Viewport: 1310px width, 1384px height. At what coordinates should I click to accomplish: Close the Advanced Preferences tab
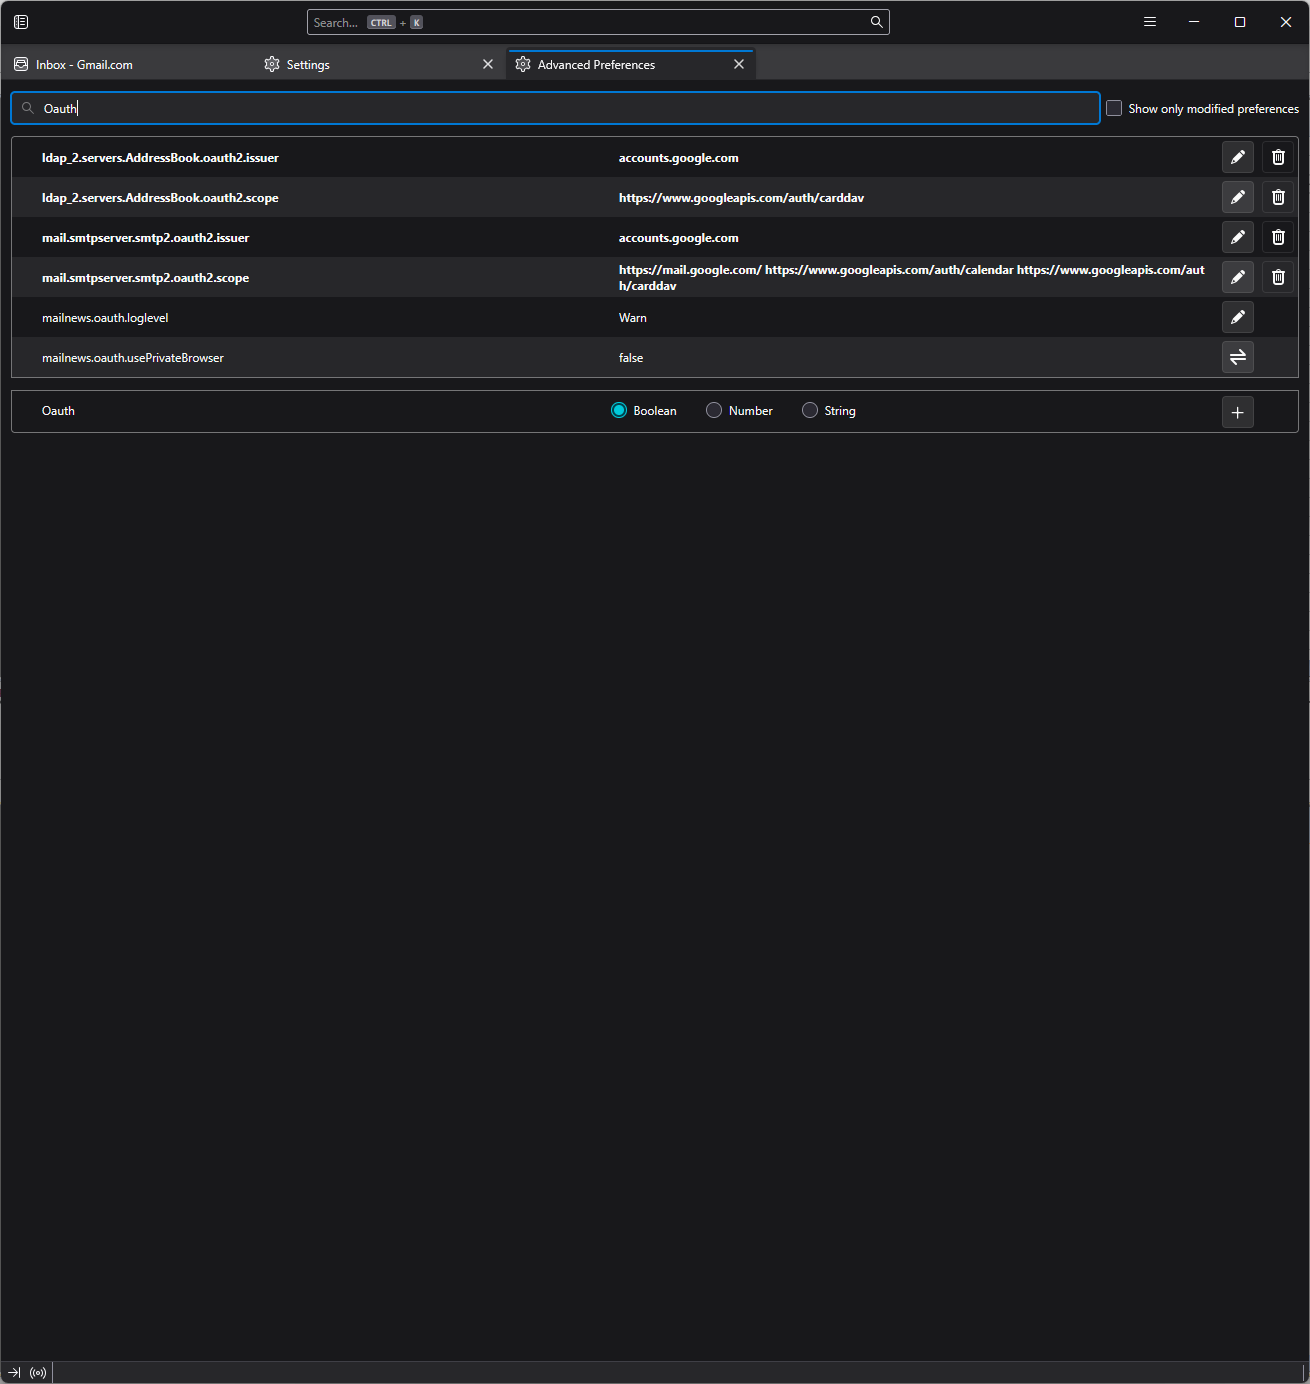pos(739,65)
